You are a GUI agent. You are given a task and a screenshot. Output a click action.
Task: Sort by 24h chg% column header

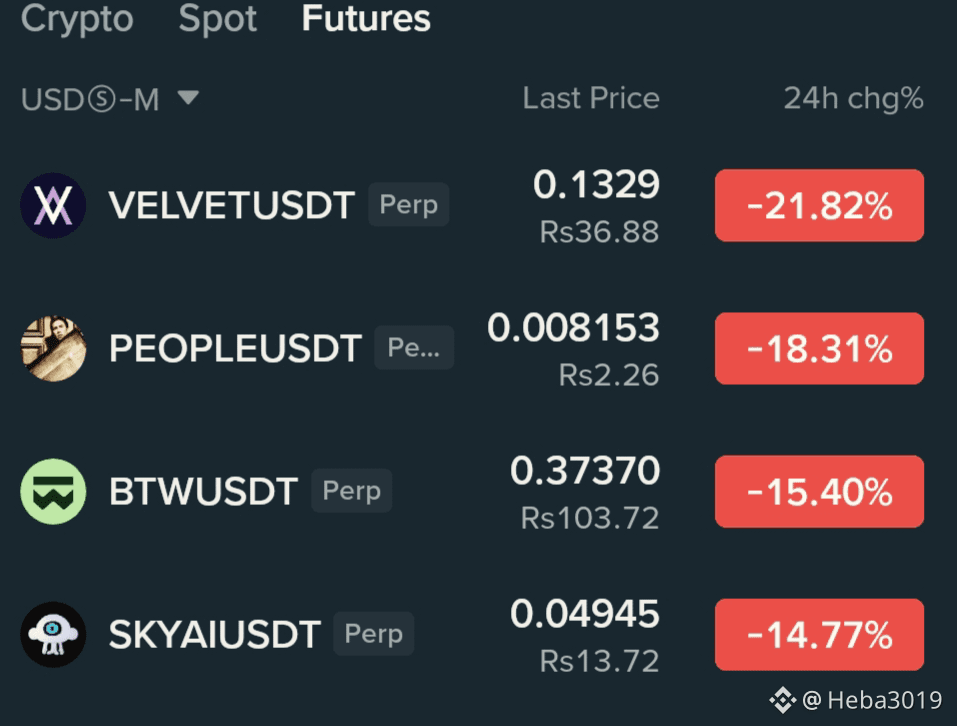(x=853, y=98)
